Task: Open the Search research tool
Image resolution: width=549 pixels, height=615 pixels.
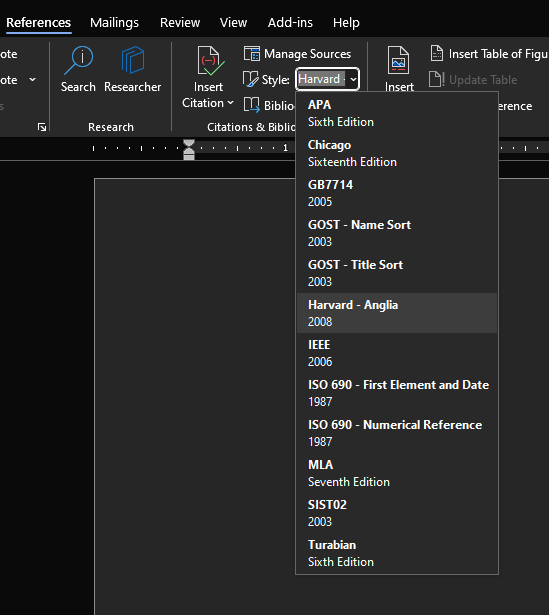Action: (x=78, y=69)
